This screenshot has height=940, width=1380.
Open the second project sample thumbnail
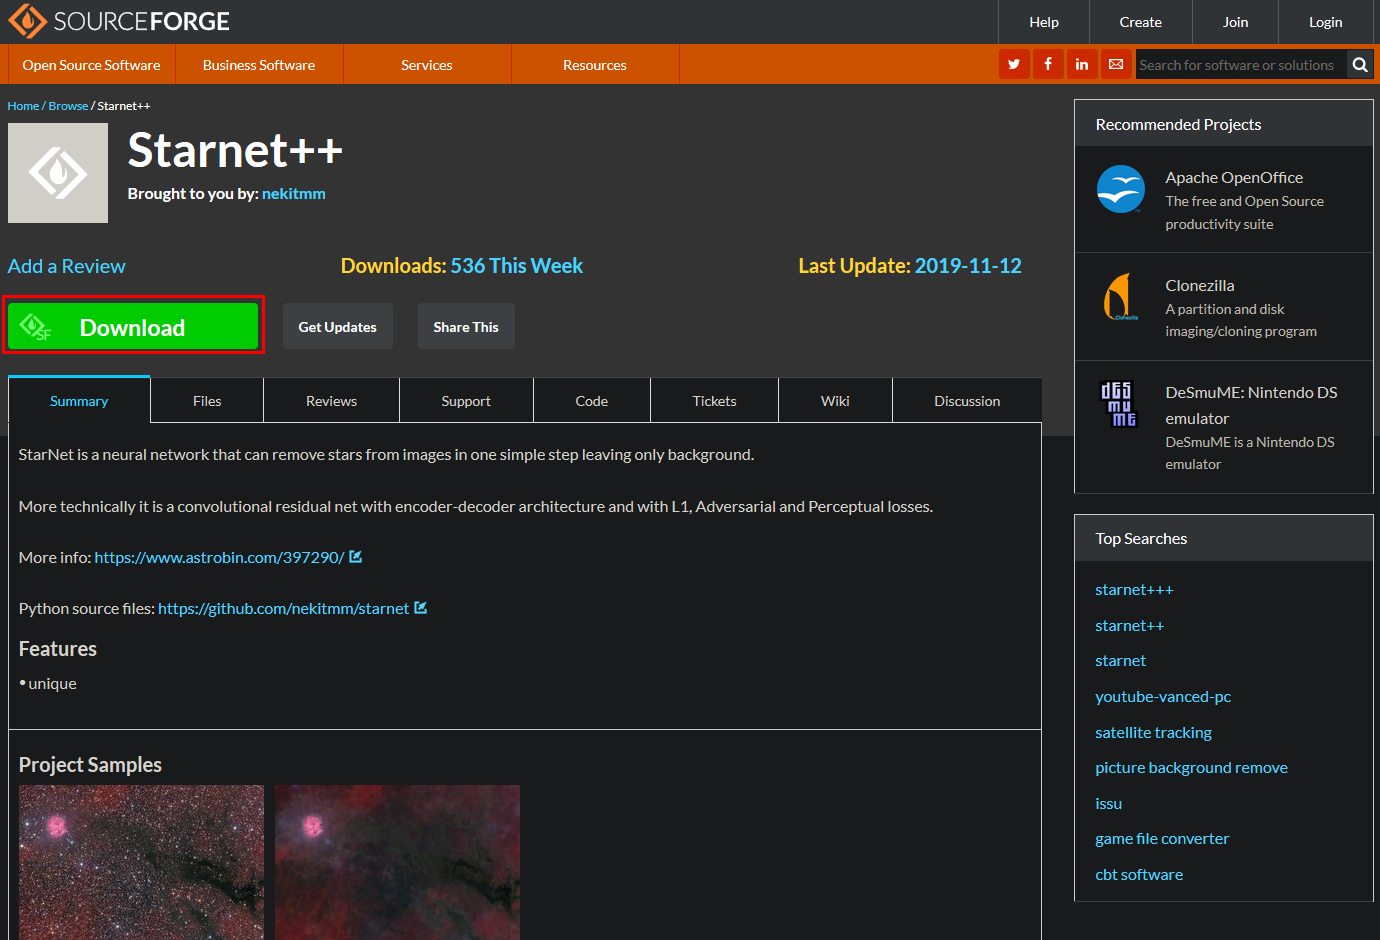[x=397, y=862]
